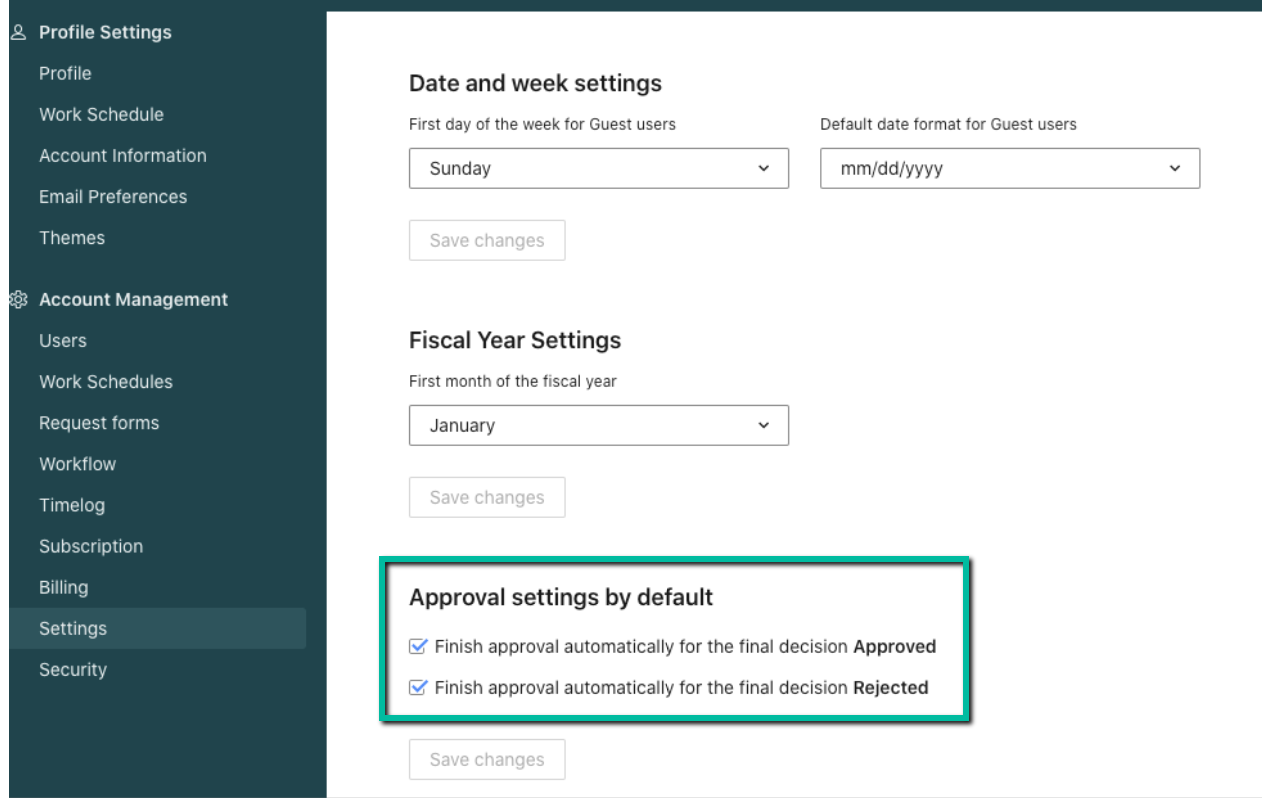The height and width of the screenshot is (805, 1266).
Task: Save changes under Fiscal Year Settings
Action: click(x=487, y=497)
